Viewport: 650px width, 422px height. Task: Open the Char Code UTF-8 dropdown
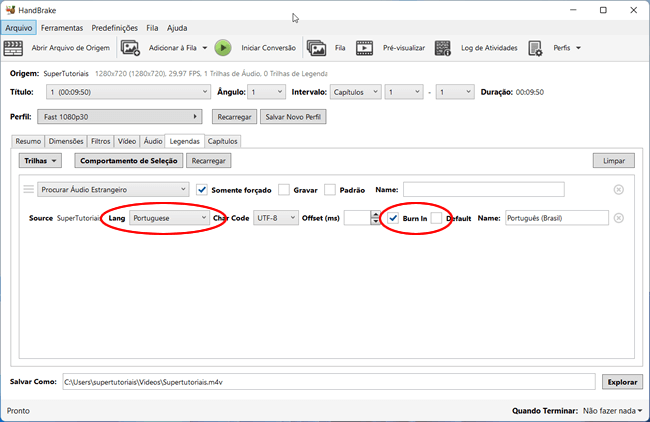tap(276, 218)
